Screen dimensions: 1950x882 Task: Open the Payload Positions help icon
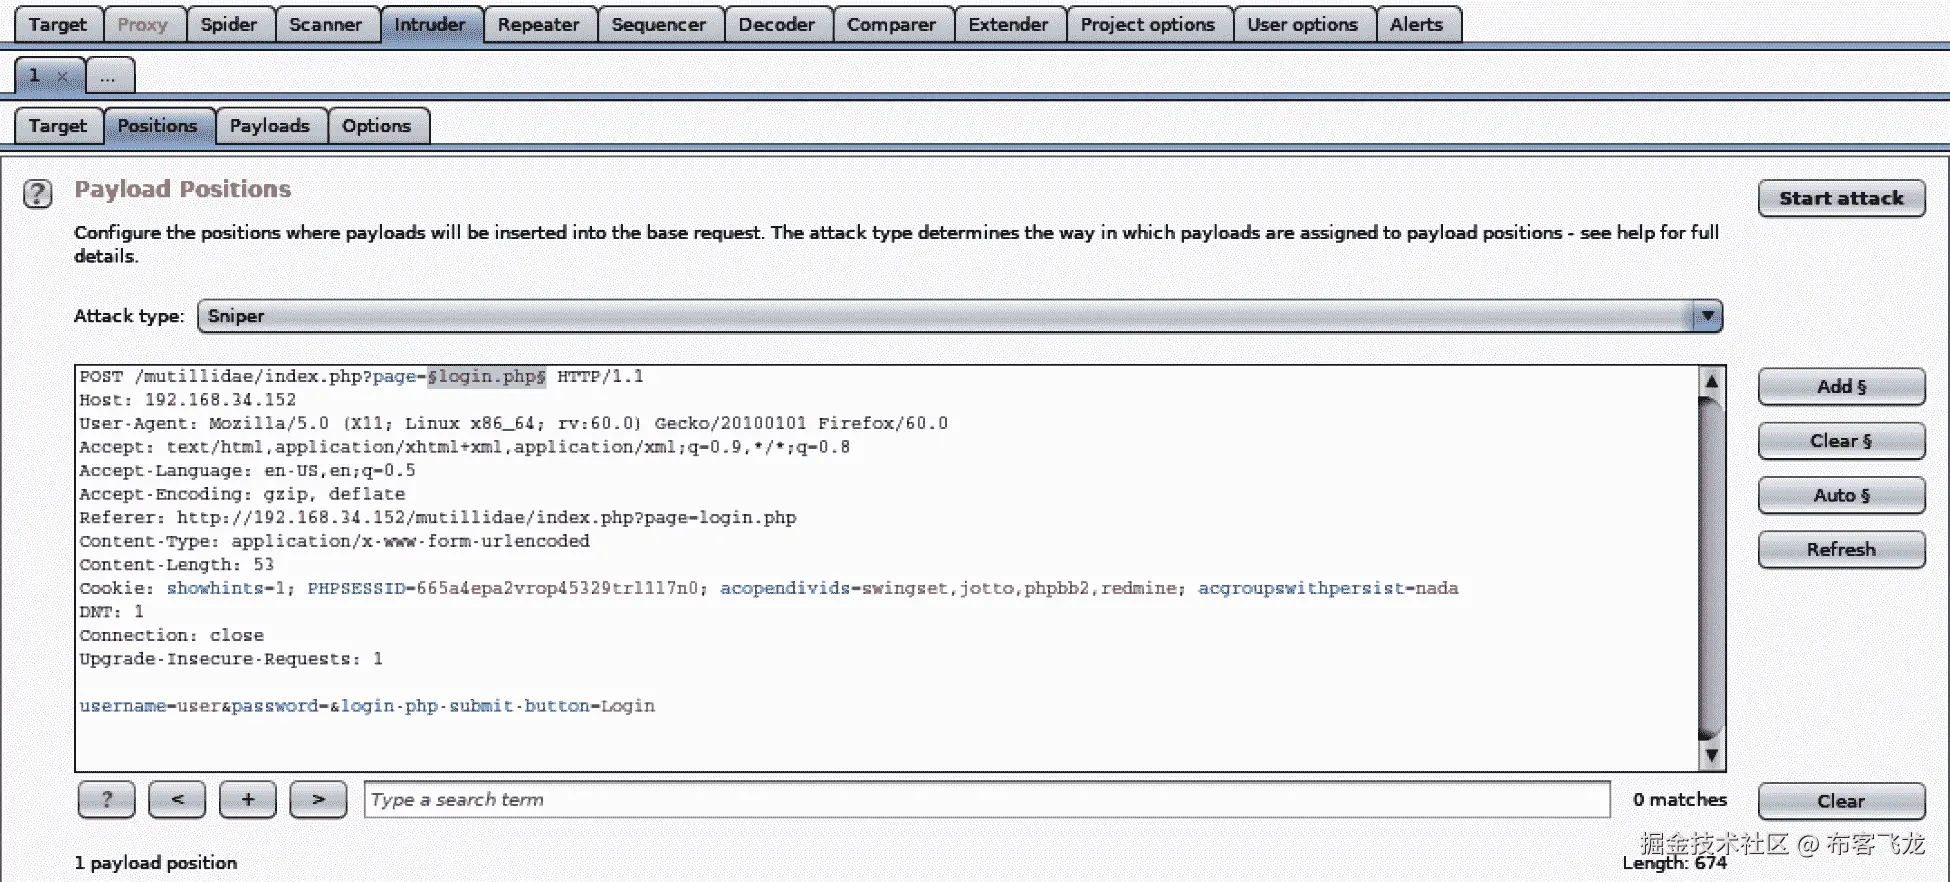[38, 193]
